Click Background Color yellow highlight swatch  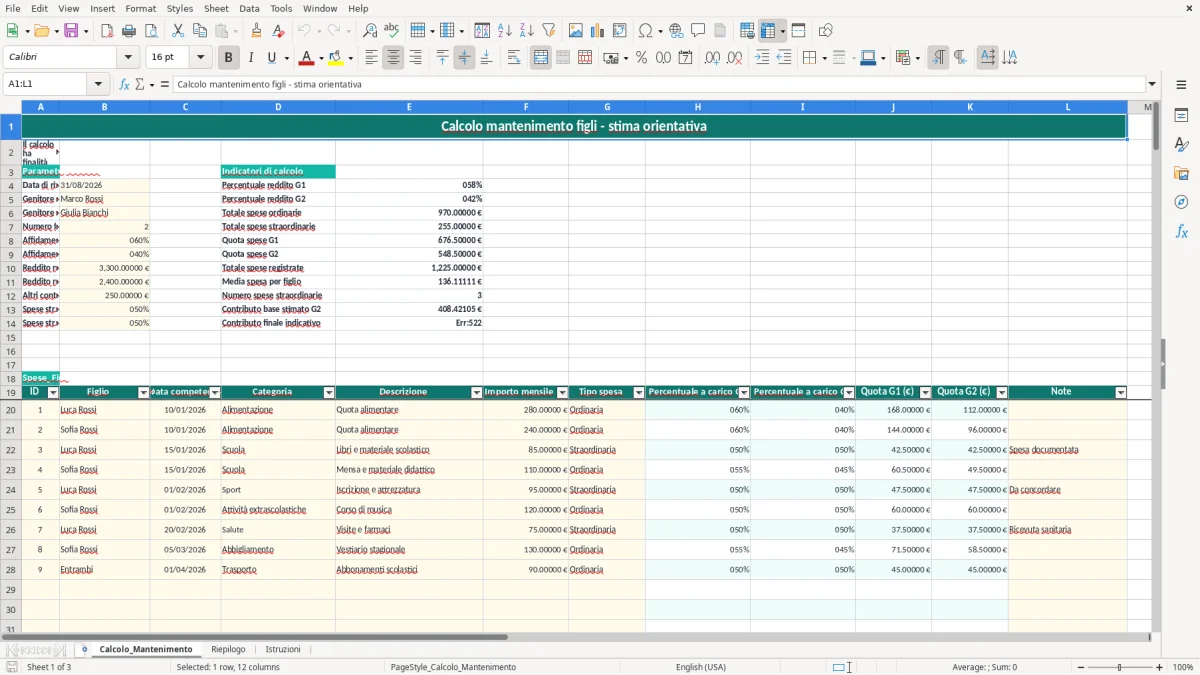pyautogui.click(x=335, y=58)
